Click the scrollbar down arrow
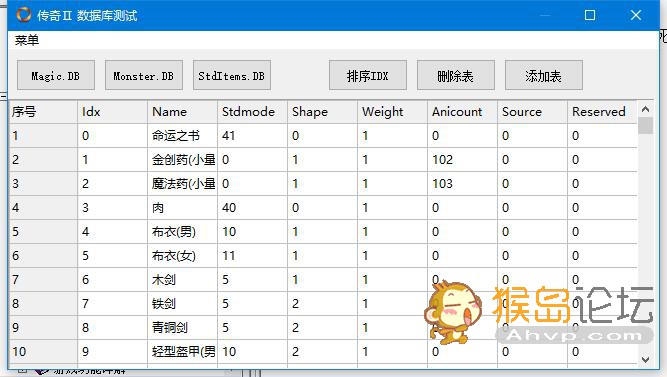The image size is (667, 377). (645, 360)
